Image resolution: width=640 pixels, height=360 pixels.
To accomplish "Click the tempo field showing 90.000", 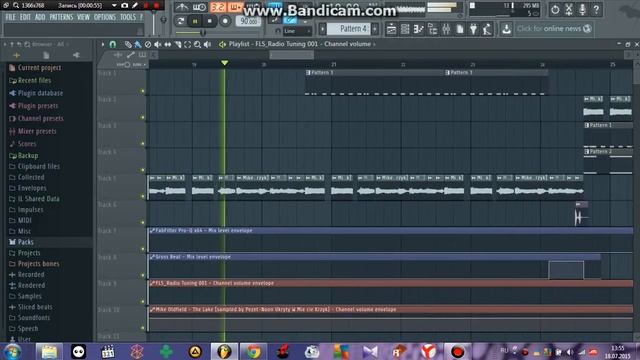I will [x=249, y=21].
